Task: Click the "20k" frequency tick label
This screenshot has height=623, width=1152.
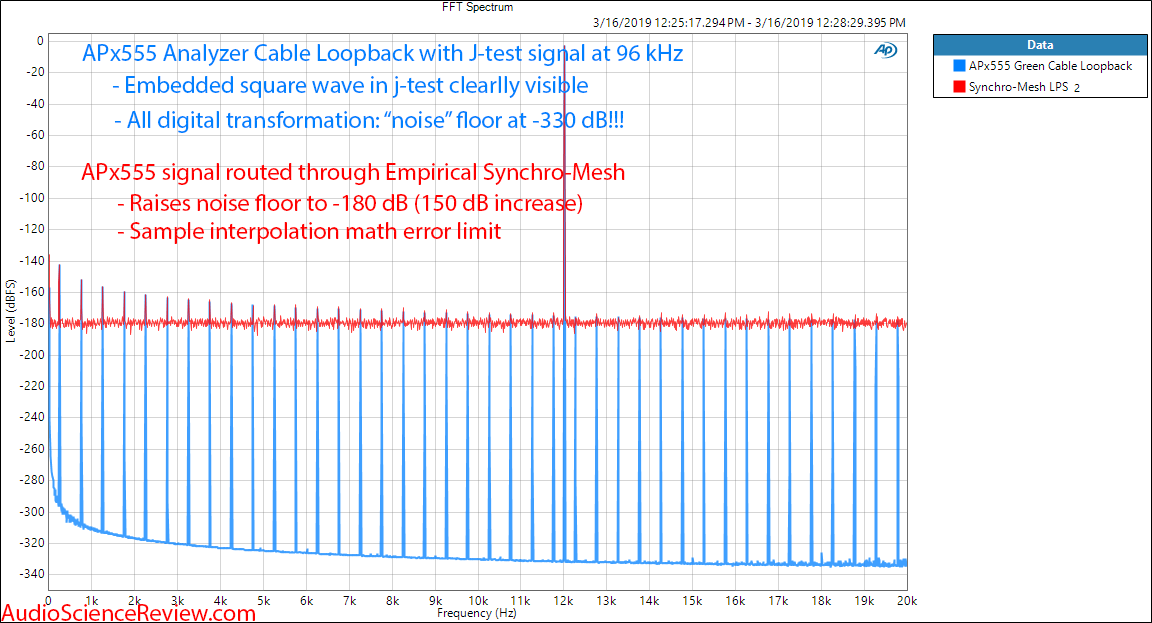Action: 907,601
